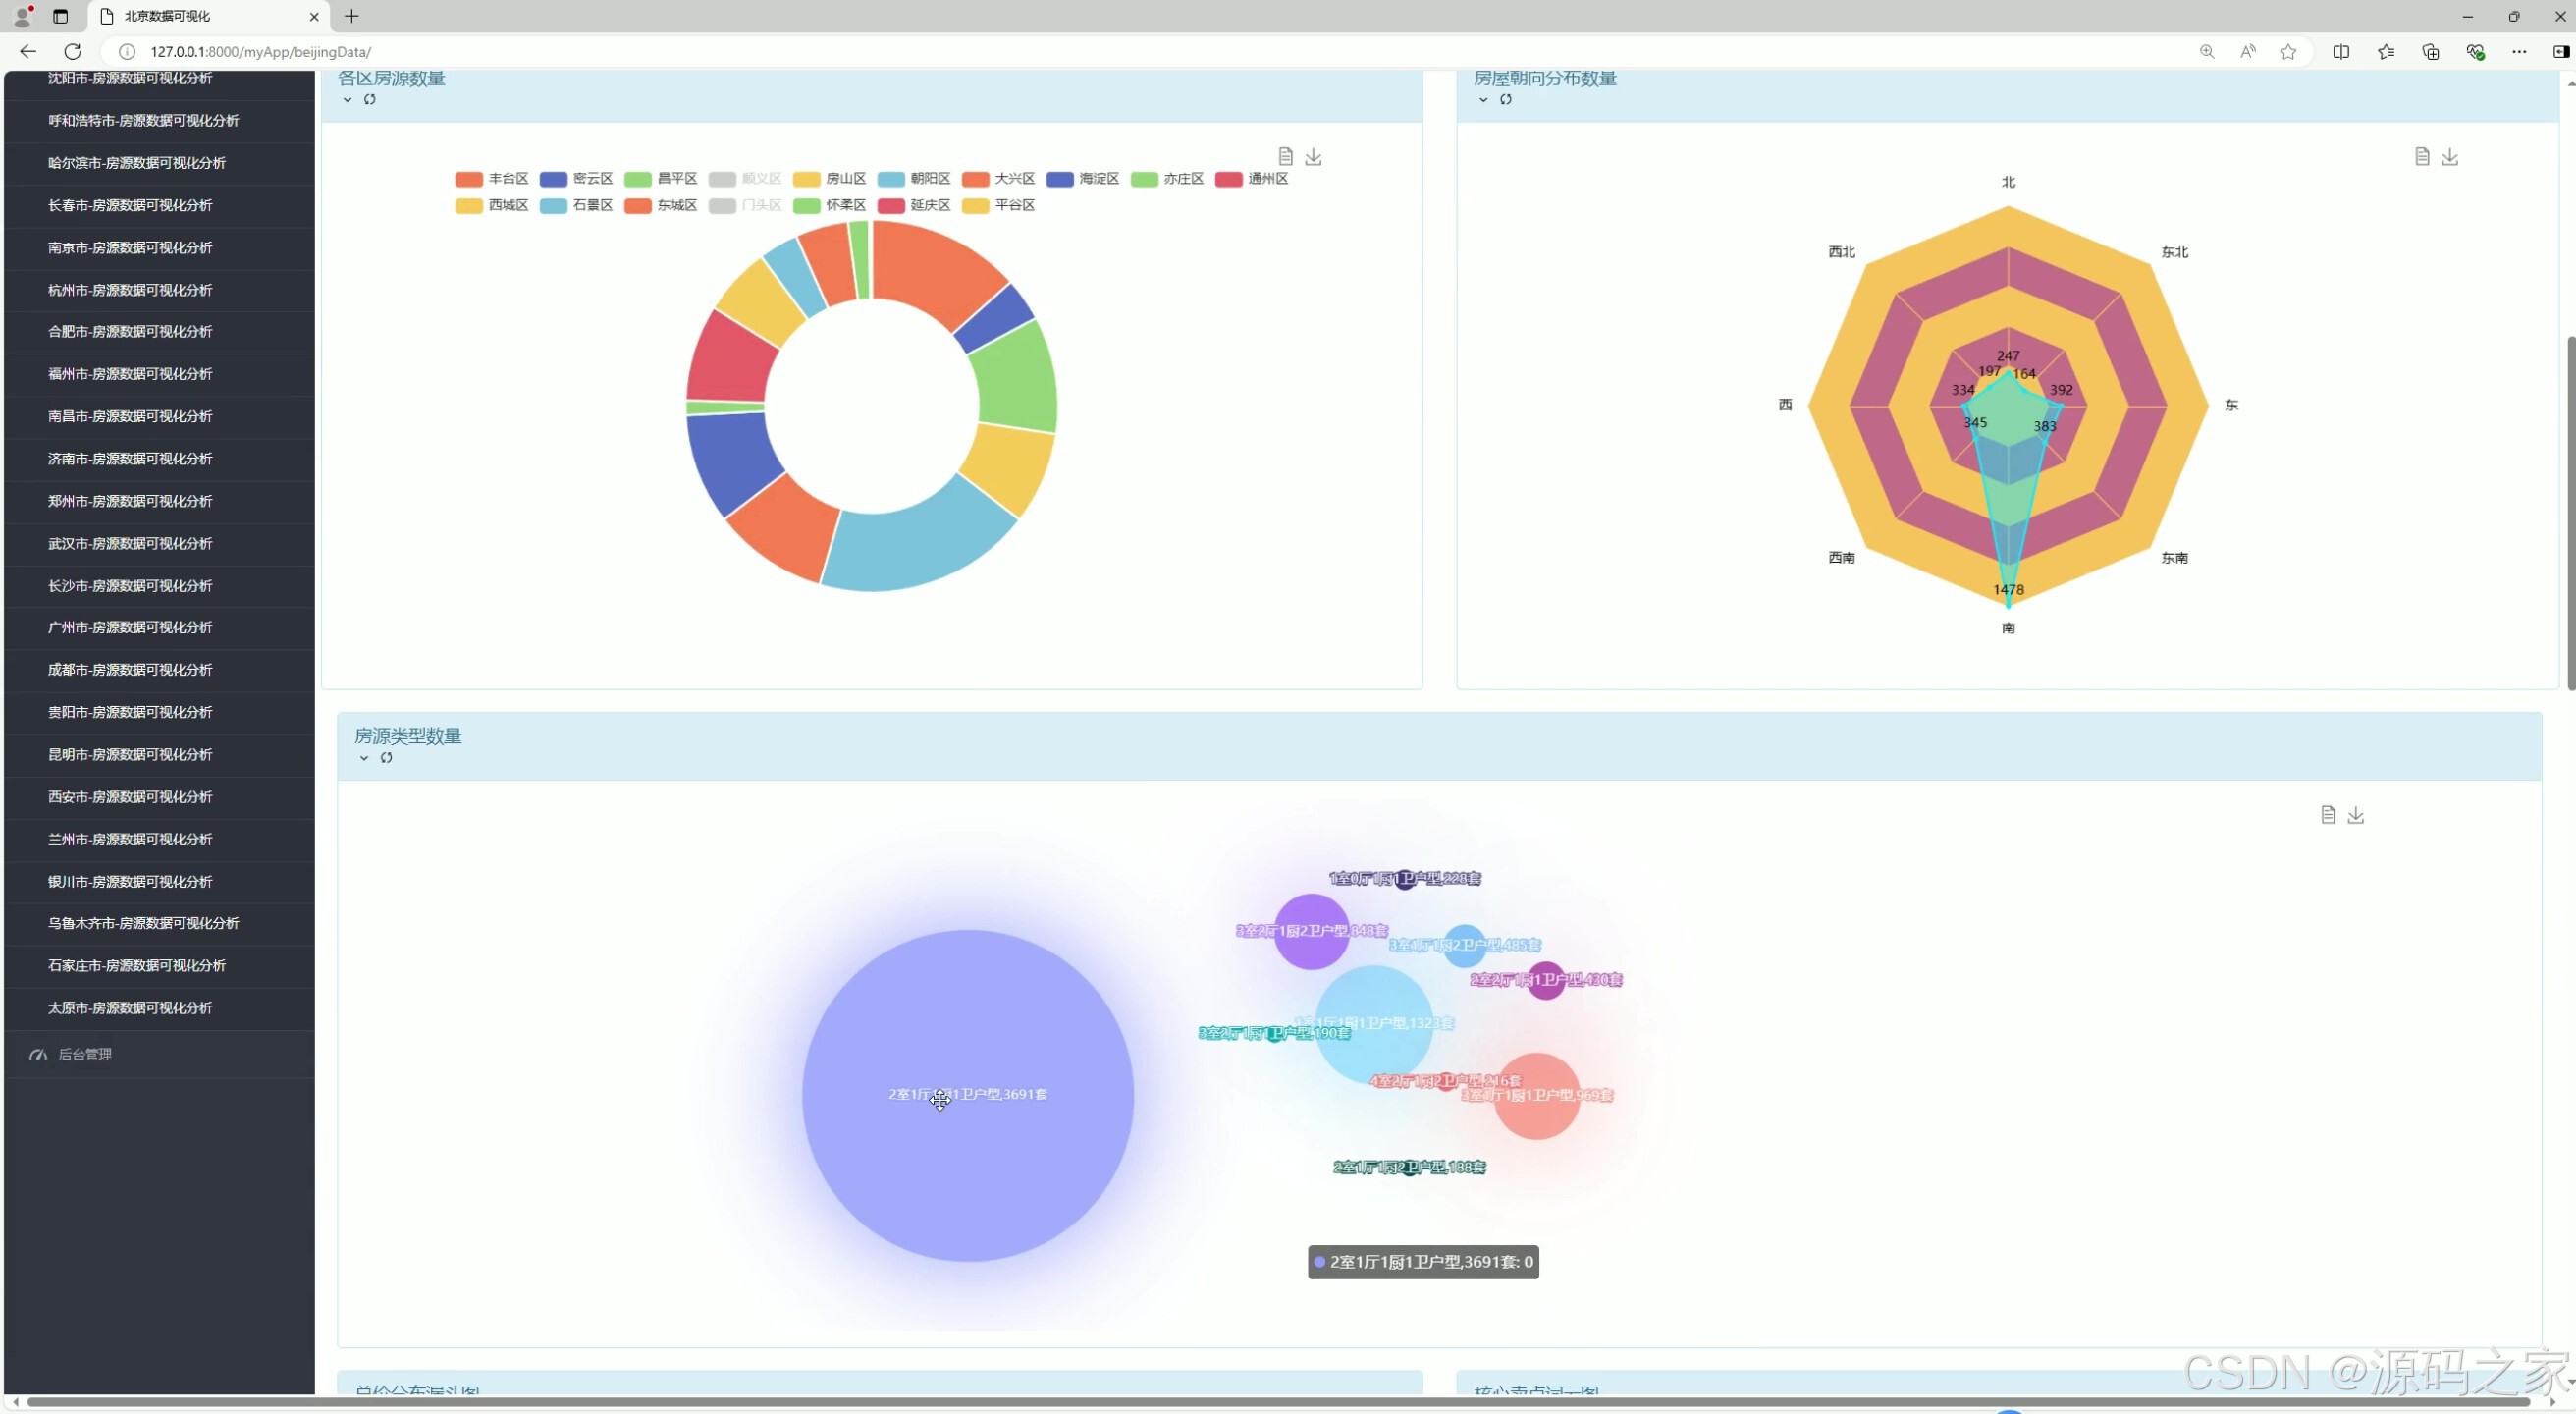Viewport: 2576px width, 1414px height.
Task: Open data view of radar chart
Action: [2421, 156]
